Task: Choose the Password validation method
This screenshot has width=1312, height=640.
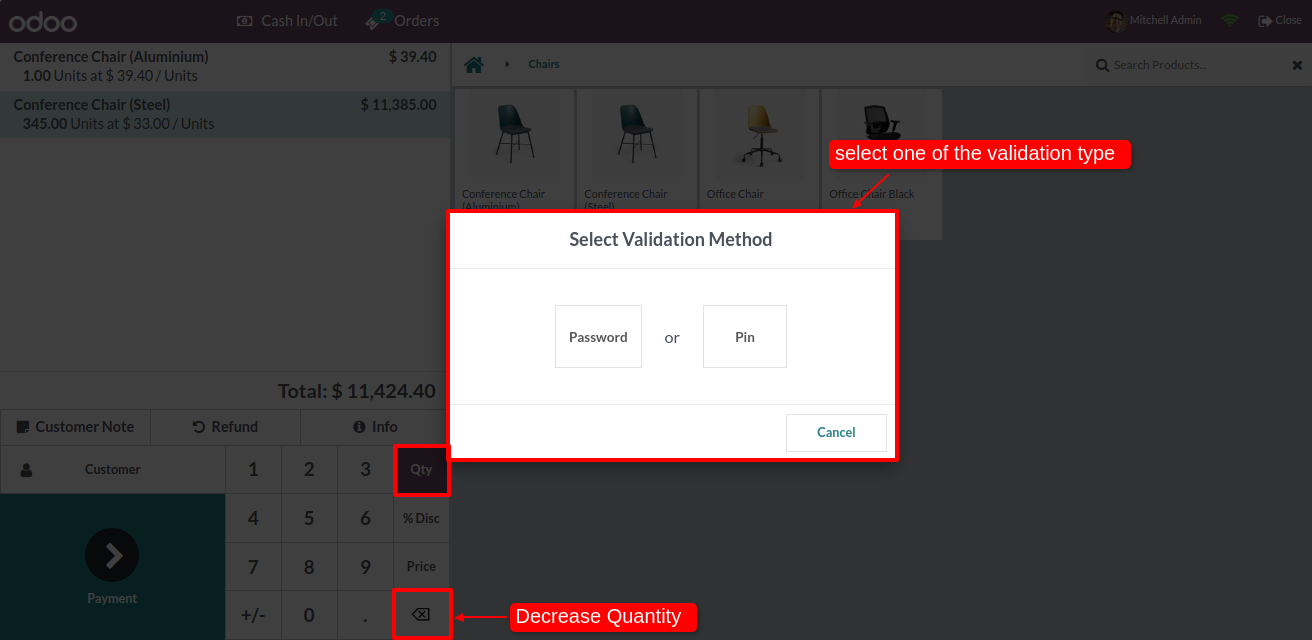Action: point(598,337)
